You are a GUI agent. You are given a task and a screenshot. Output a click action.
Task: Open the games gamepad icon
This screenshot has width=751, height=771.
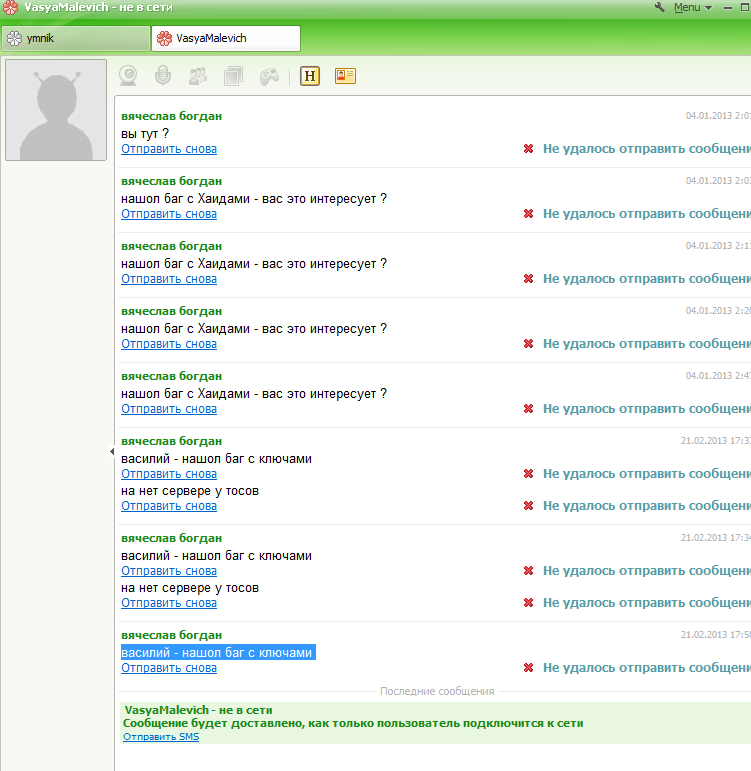(x=269, y=77)
